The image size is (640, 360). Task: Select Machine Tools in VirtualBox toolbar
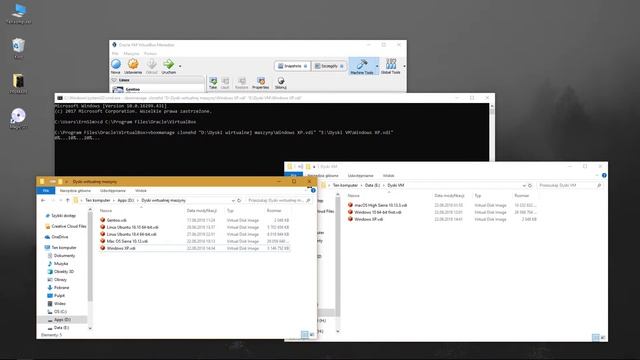click(x=362, y=66)
